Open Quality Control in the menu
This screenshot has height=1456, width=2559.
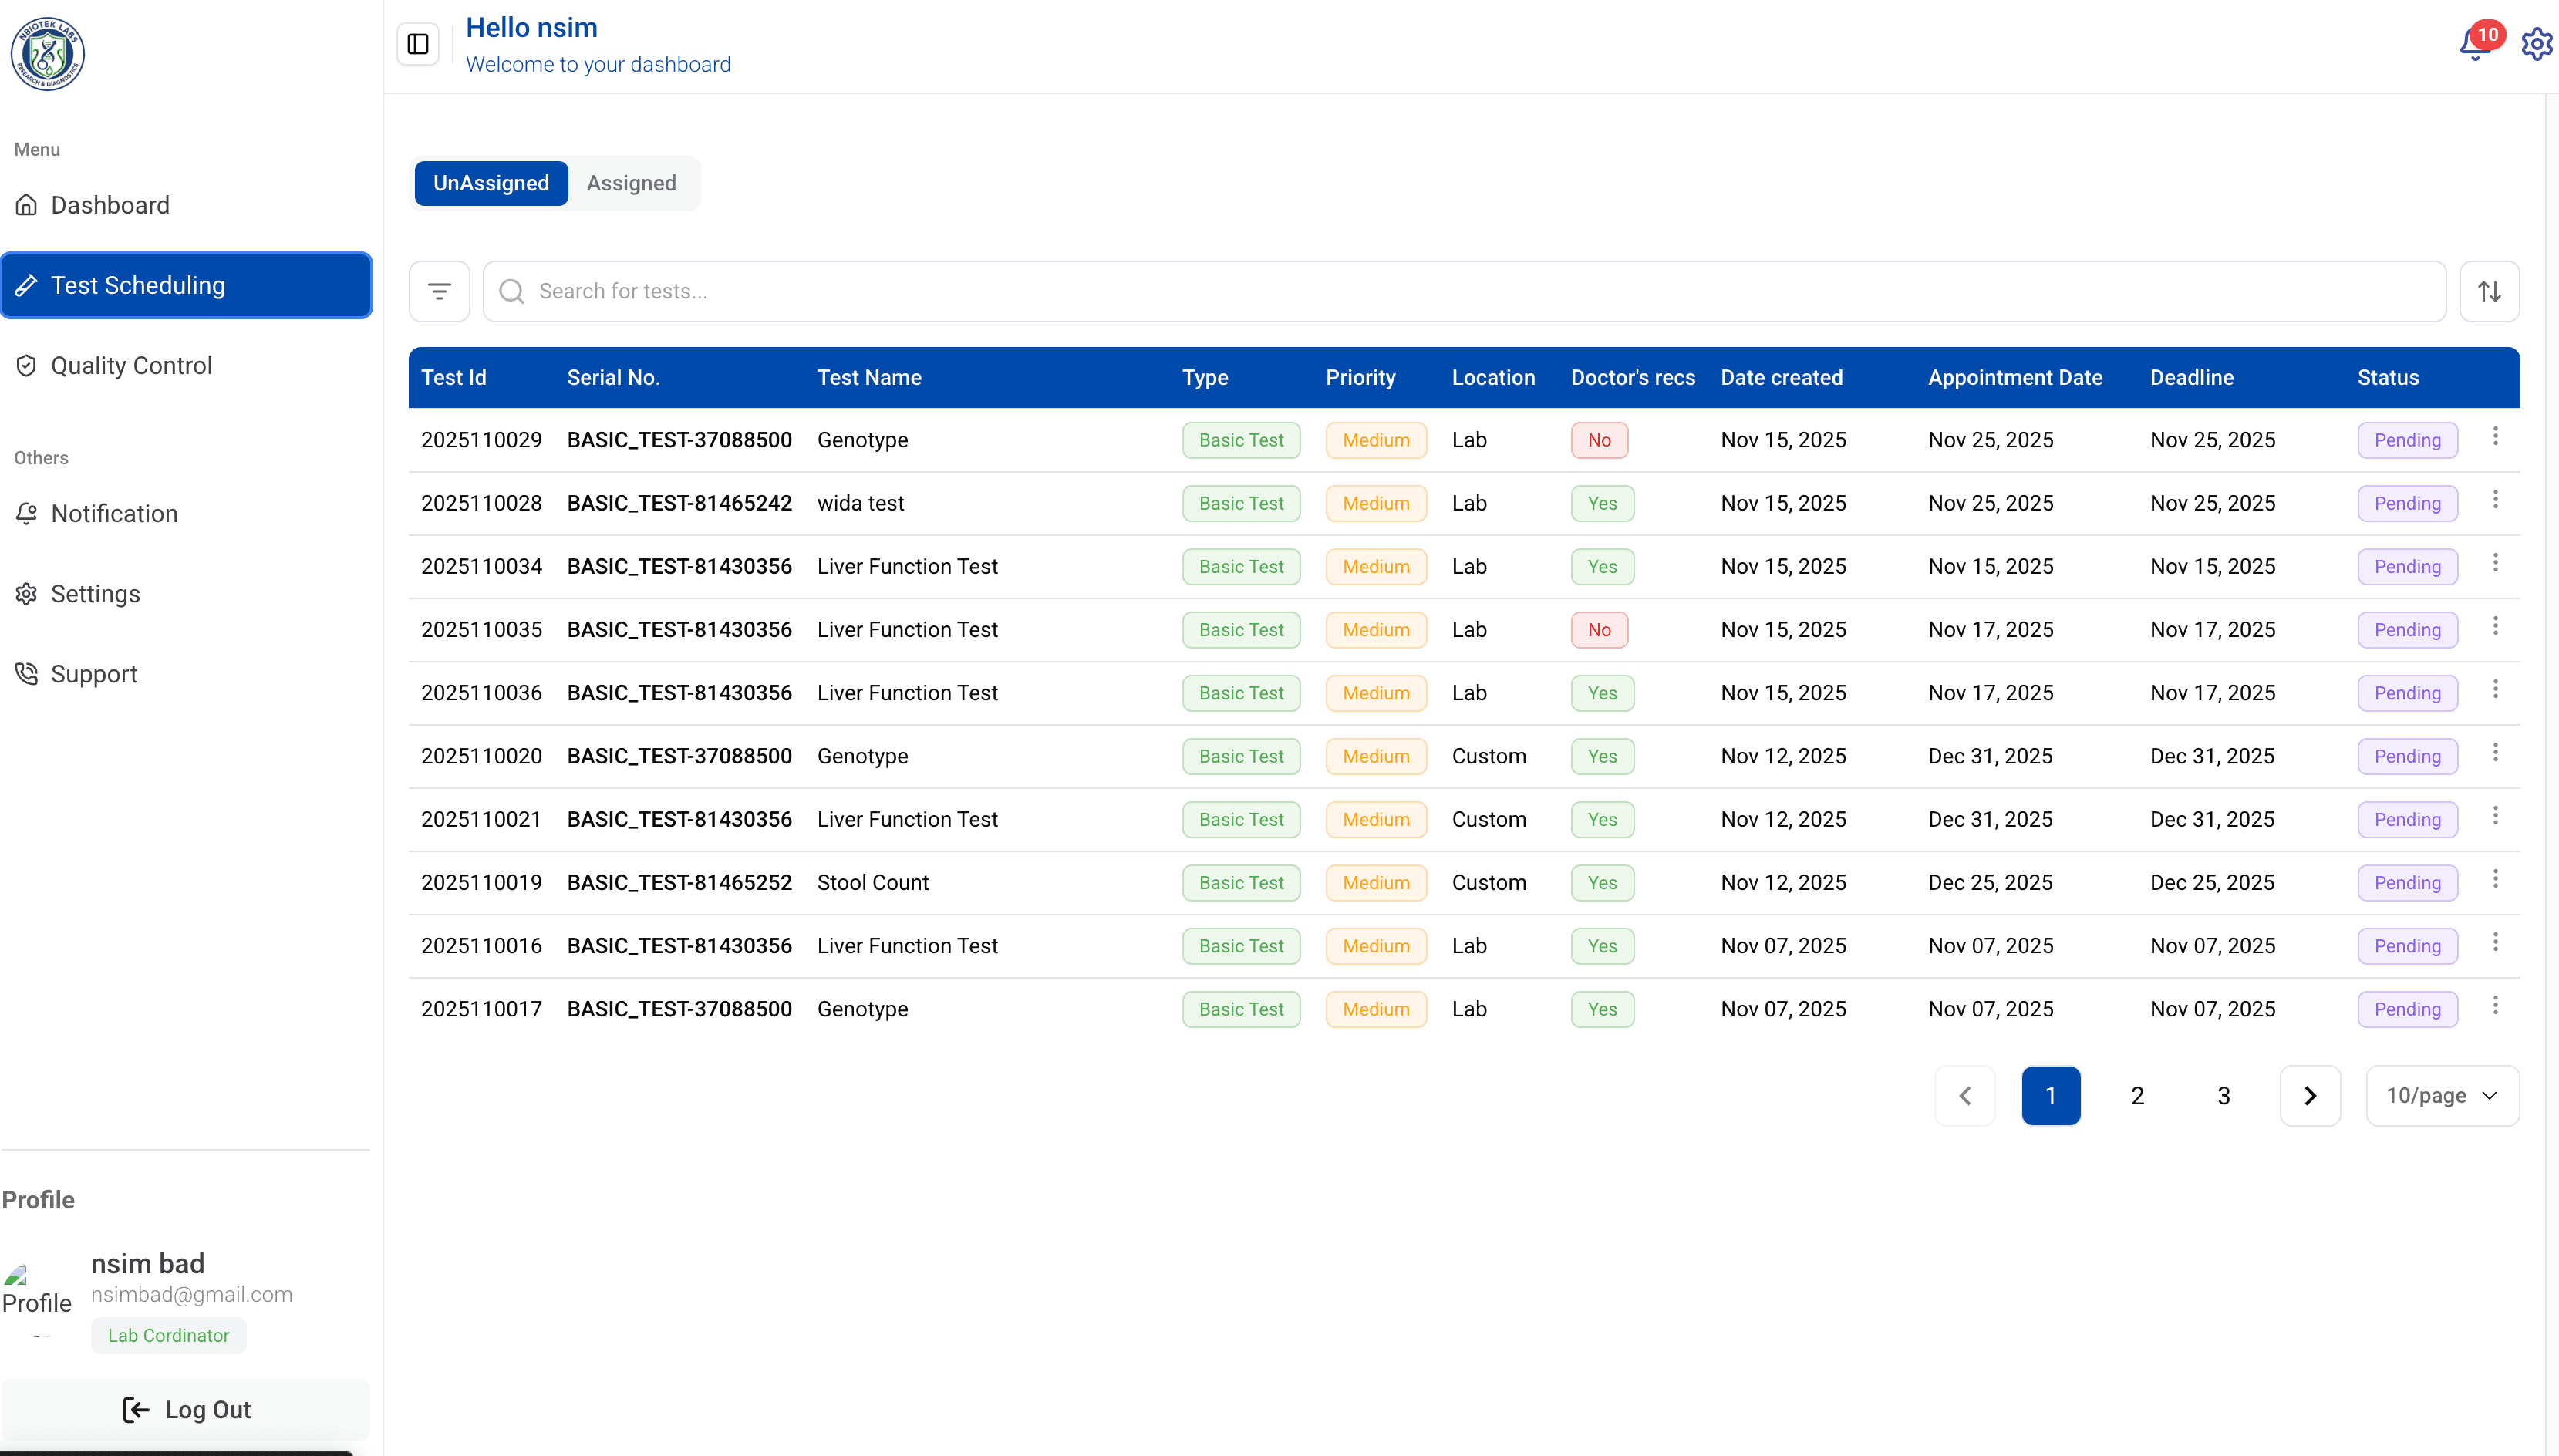131,365
